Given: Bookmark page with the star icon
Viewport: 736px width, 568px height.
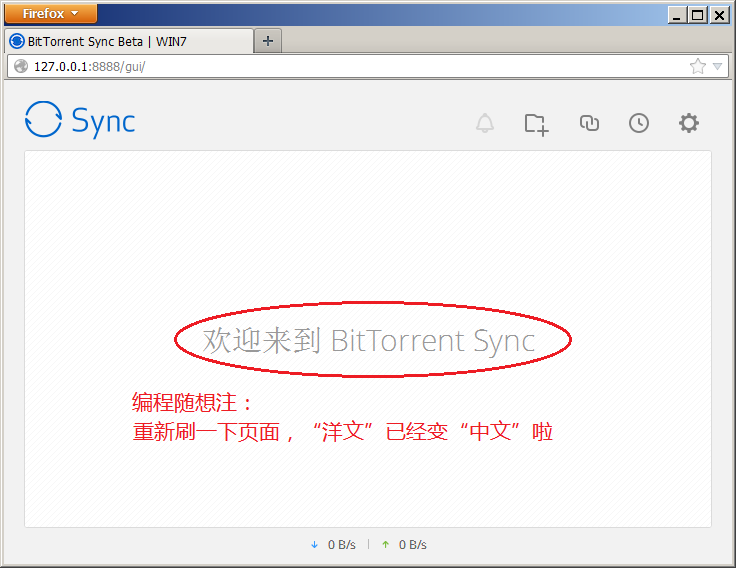Looking at the screenshot, I should [x=698, y=66].
